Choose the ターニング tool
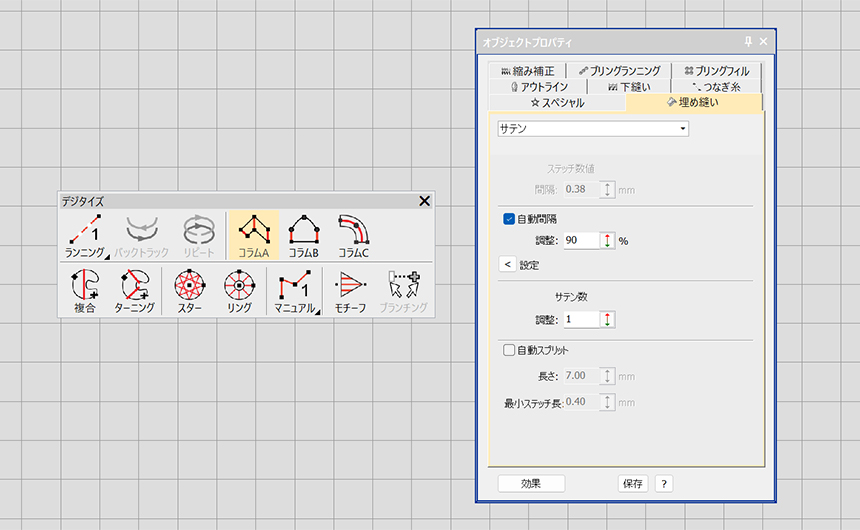Image resolution: width=860 pixels, height=530 pixels. click(x=135, y=291)
